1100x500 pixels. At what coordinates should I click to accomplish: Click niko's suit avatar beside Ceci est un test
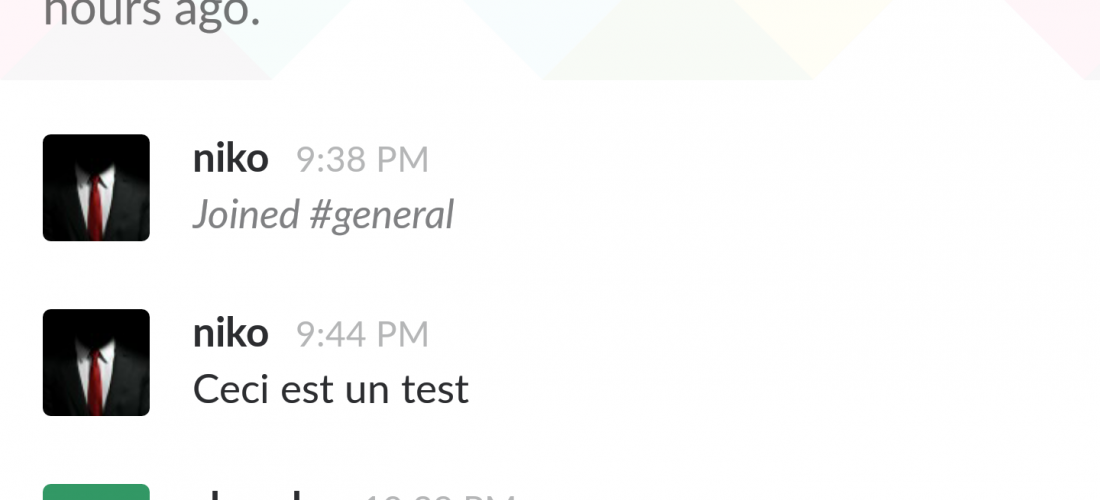pos(96,363)
